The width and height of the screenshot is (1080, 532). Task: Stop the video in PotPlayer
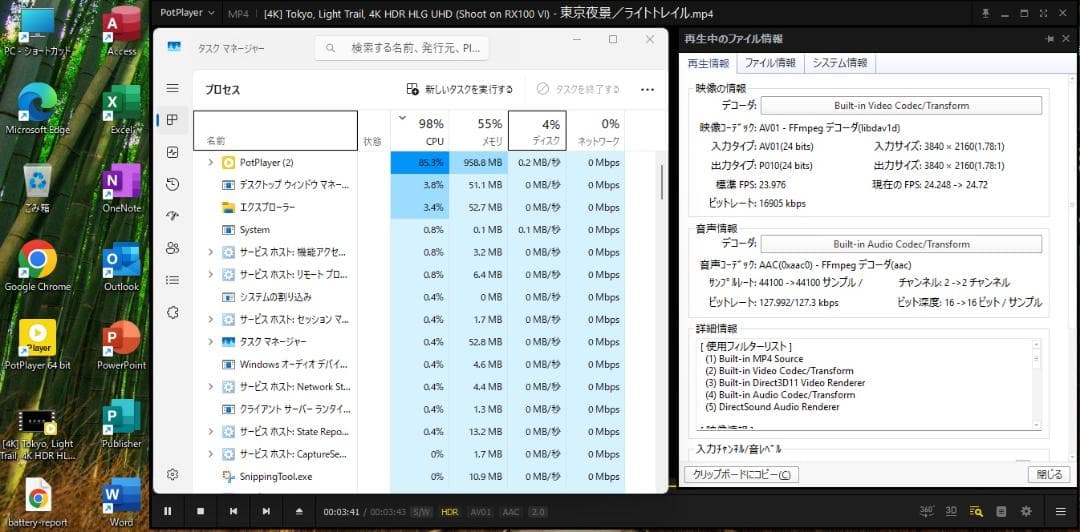[201, 511]
